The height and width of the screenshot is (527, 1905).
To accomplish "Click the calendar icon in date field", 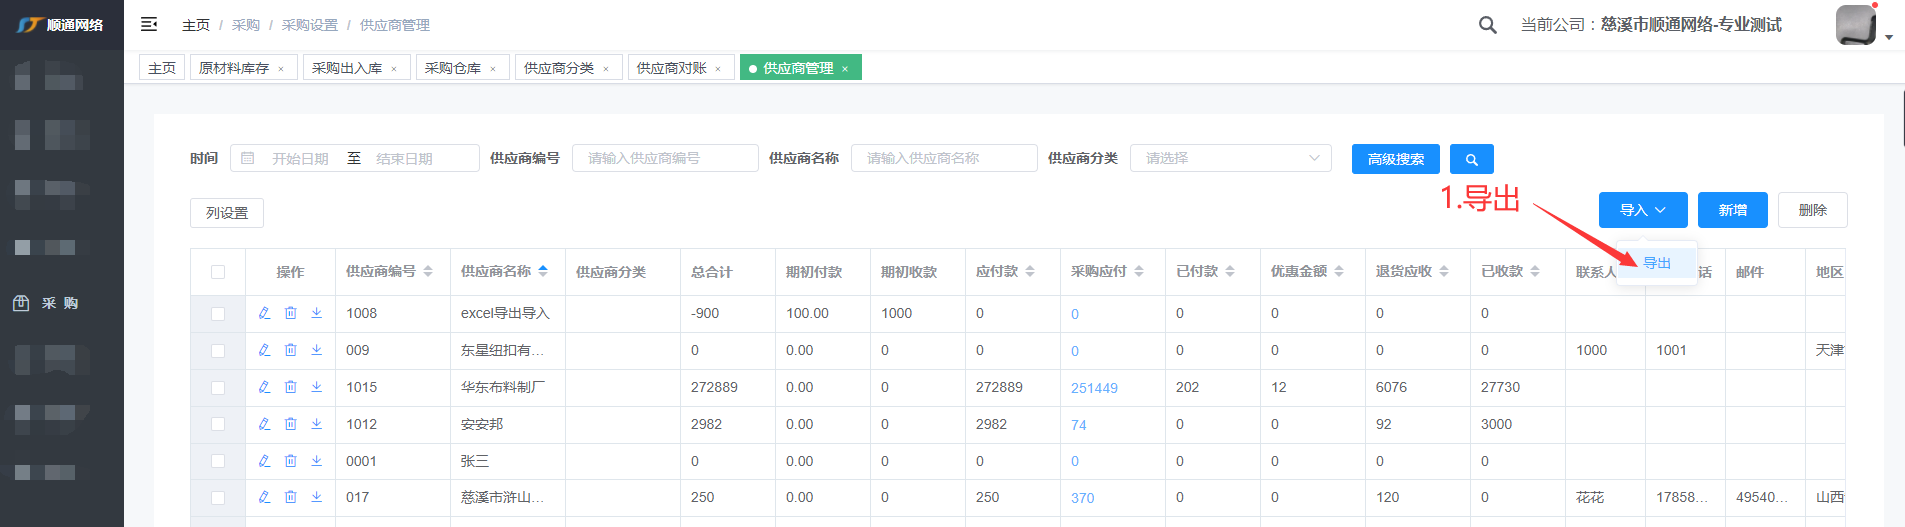I will point(248,158).
